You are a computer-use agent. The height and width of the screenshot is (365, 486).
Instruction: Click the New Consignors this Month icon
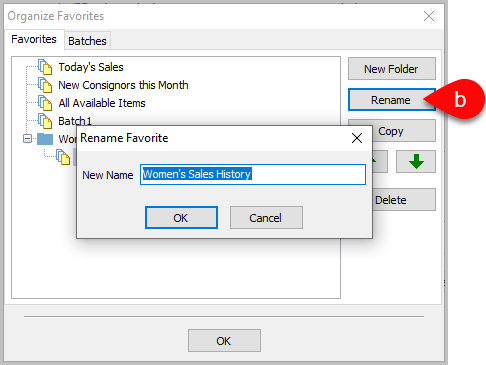point(45,85)
